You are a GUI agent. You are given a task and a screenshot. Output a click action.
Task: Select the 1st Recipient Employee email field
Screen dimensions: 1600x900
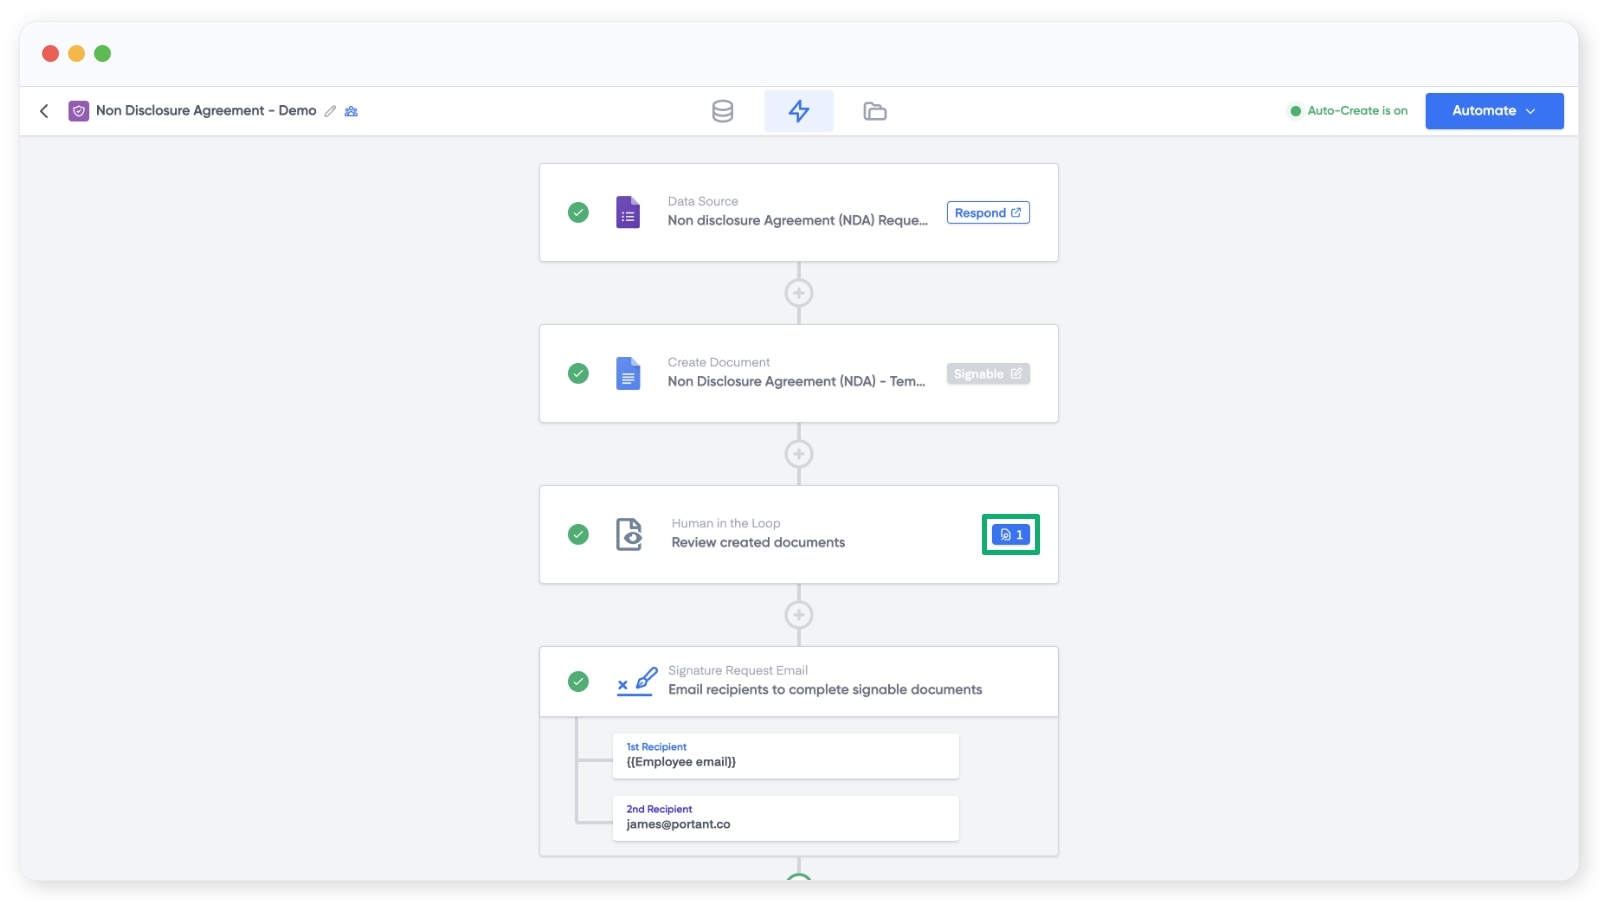point(785,756)
